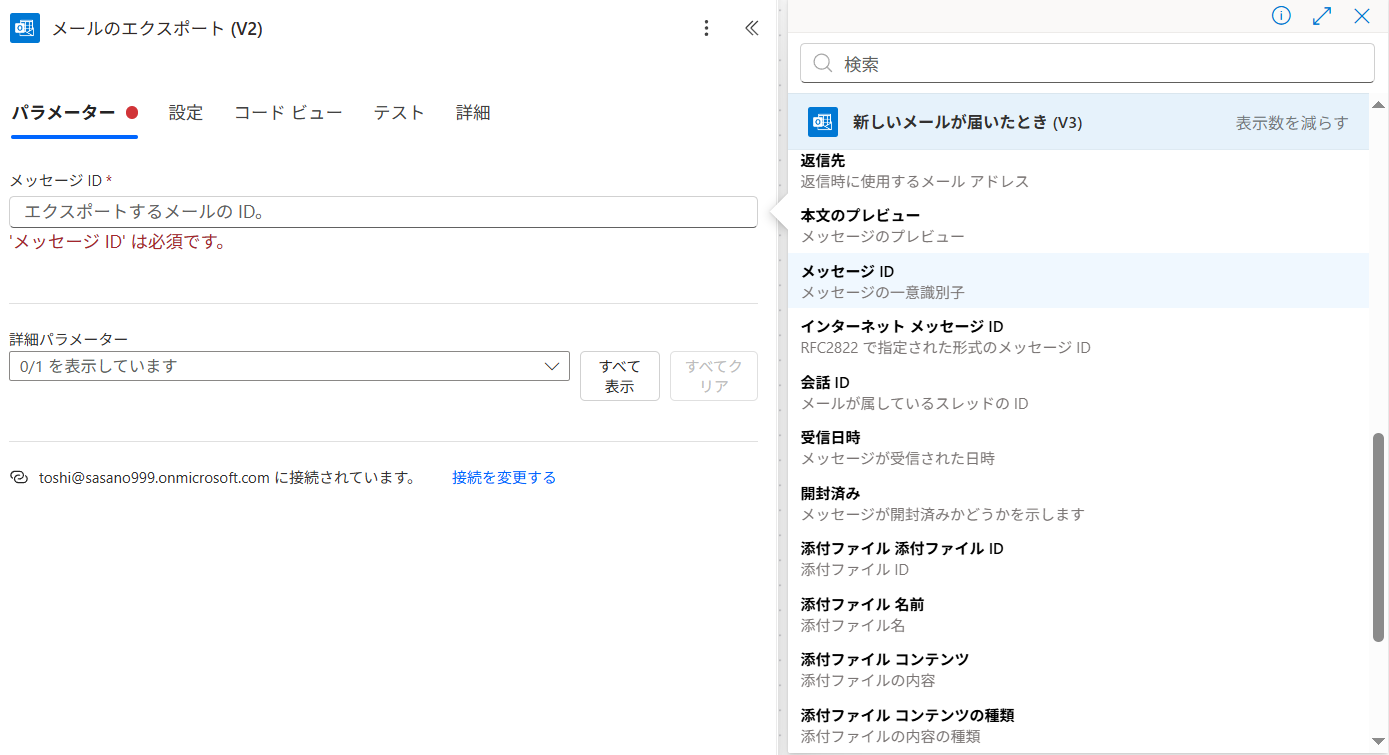Open the 詳細 tab

click(x=473, y=113)
